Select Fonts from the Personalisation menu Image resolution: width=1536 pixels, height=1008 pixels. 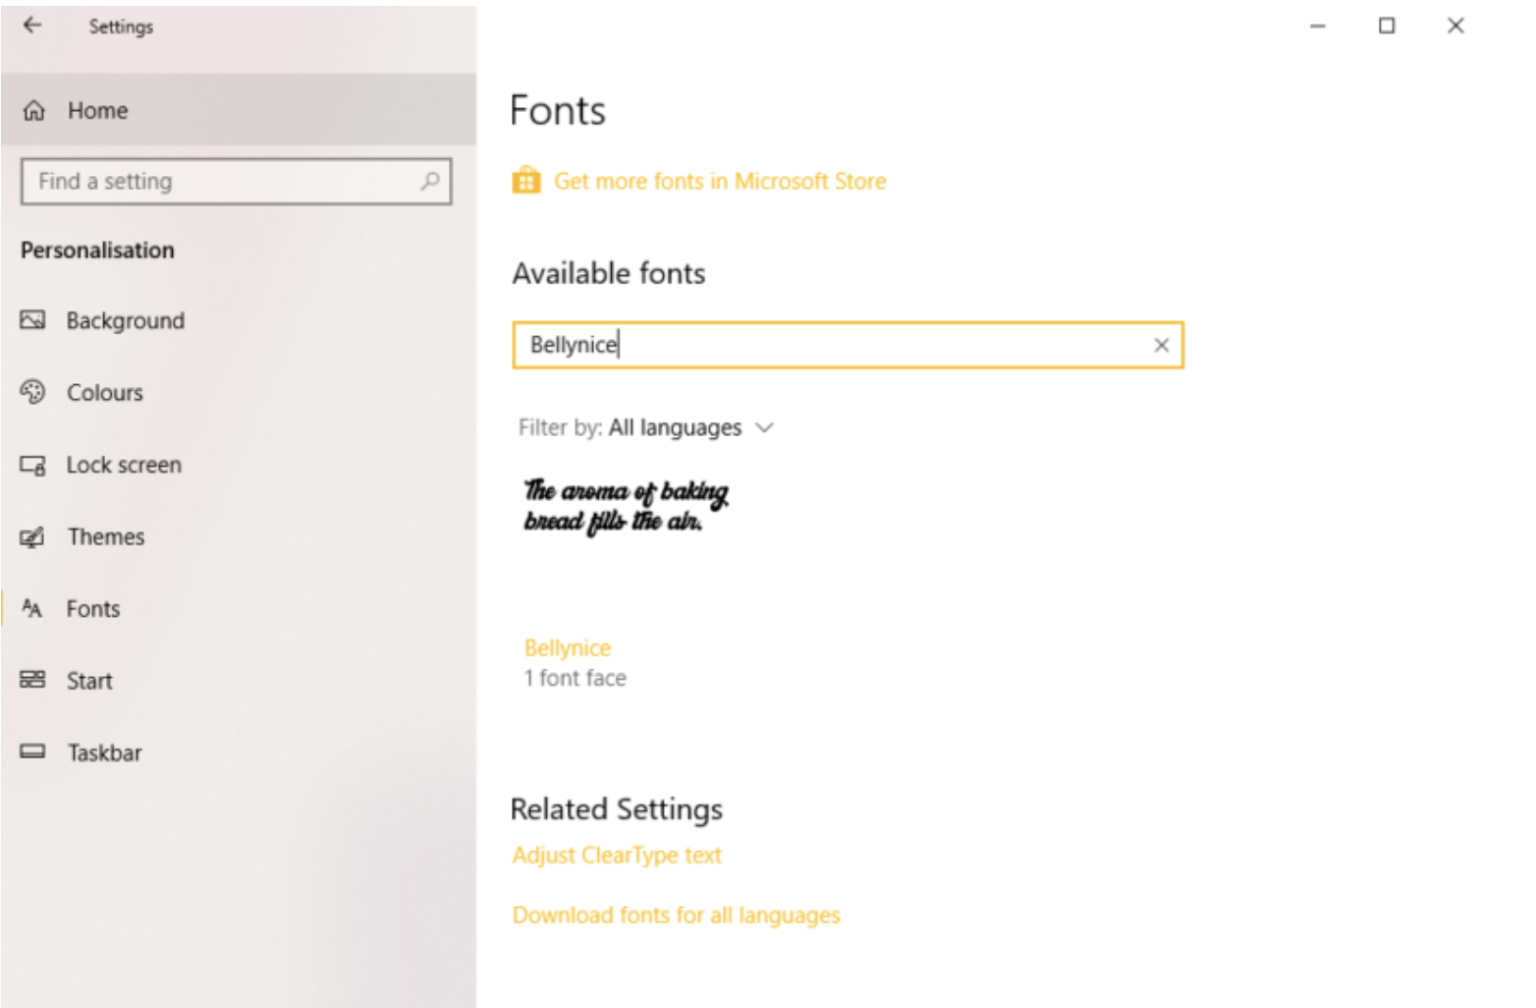click(93, 608)
